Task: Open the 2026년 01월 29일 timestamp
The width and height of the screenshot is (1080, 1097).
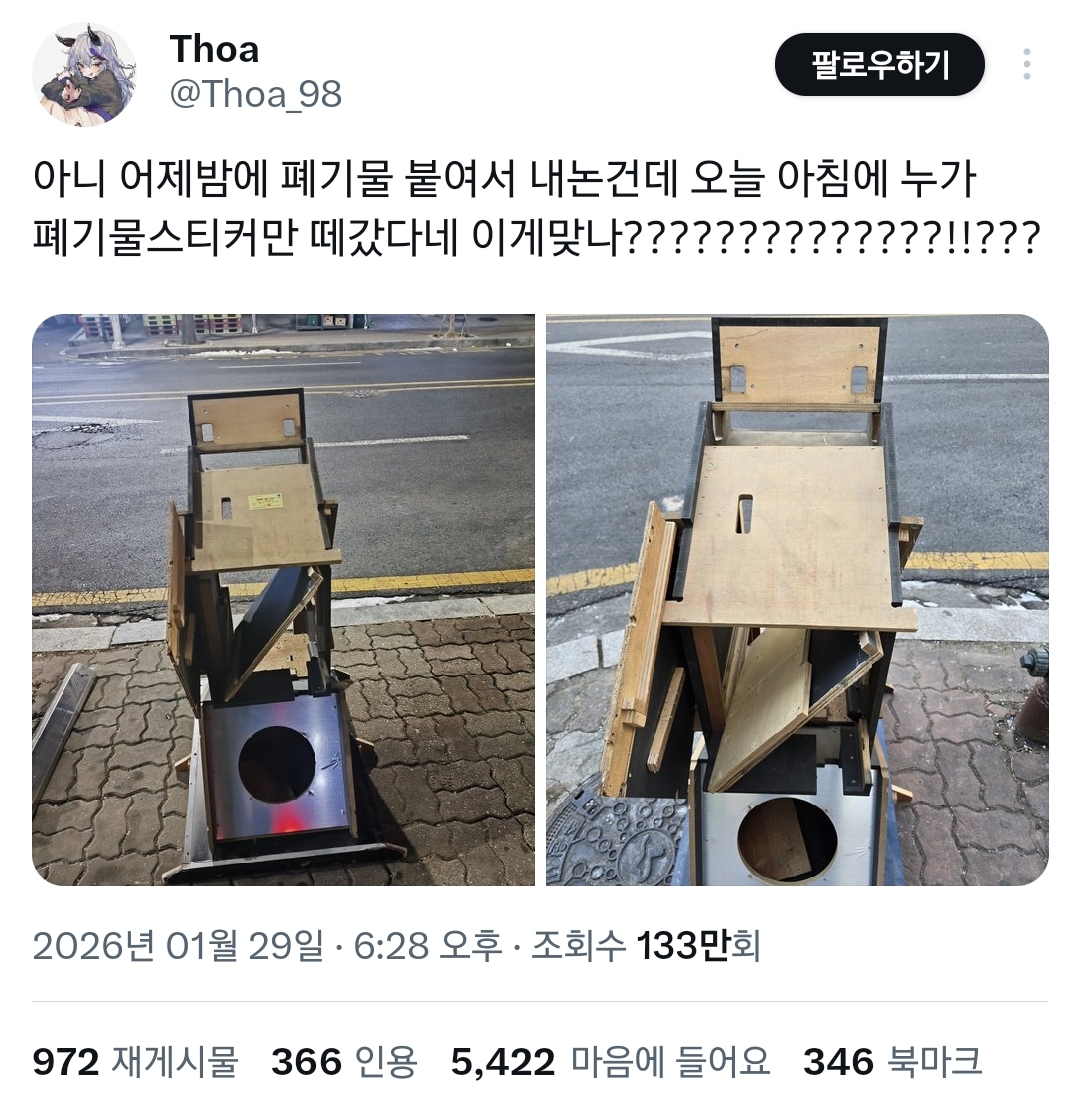Action: (178, 946)
